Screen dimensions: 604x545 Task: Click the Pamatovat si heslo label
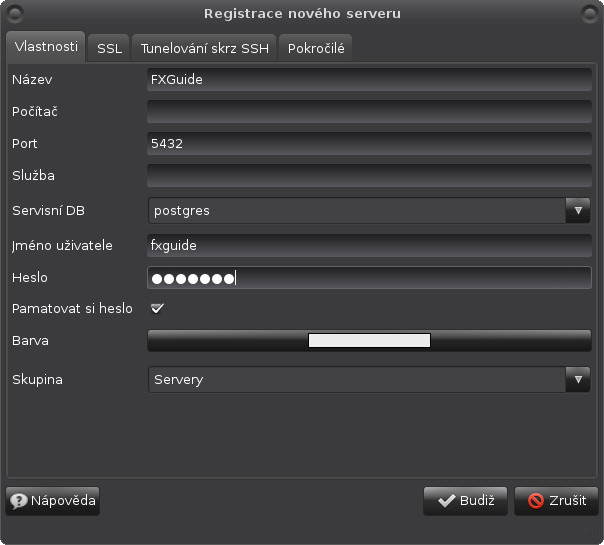(72, 309)
